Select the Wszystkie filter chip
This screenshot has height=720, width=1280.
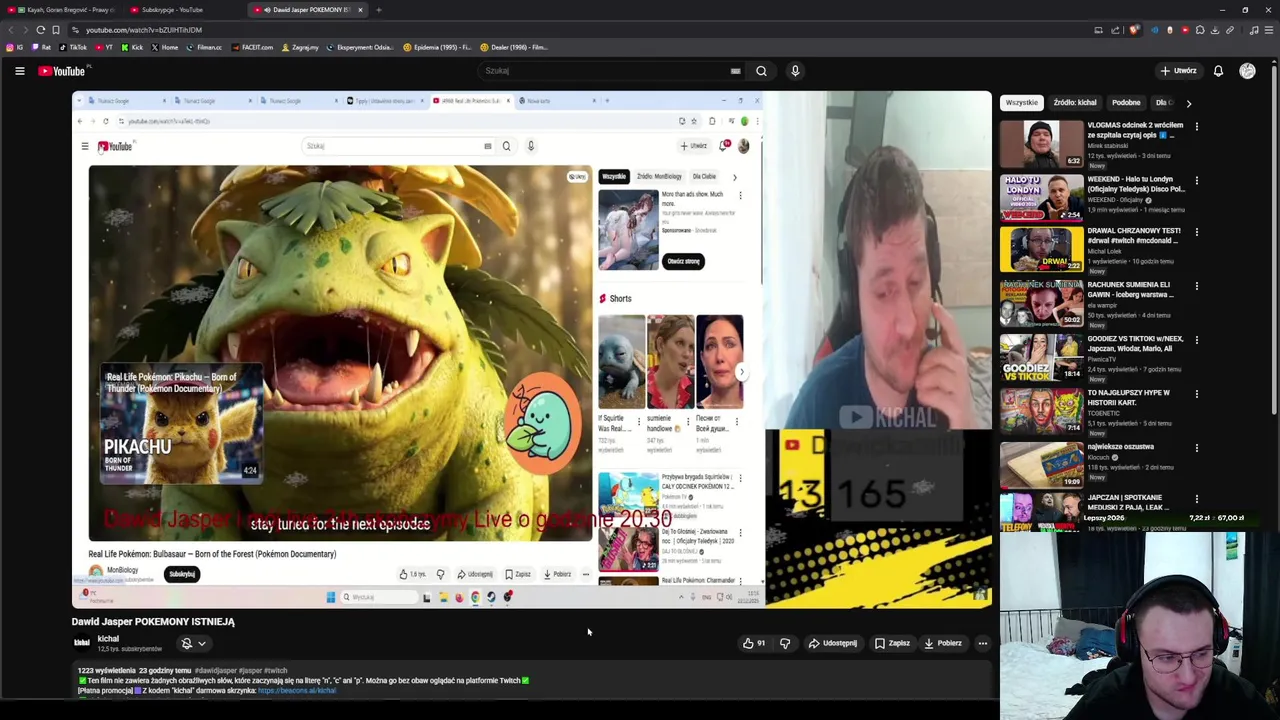pos(1022,102)
